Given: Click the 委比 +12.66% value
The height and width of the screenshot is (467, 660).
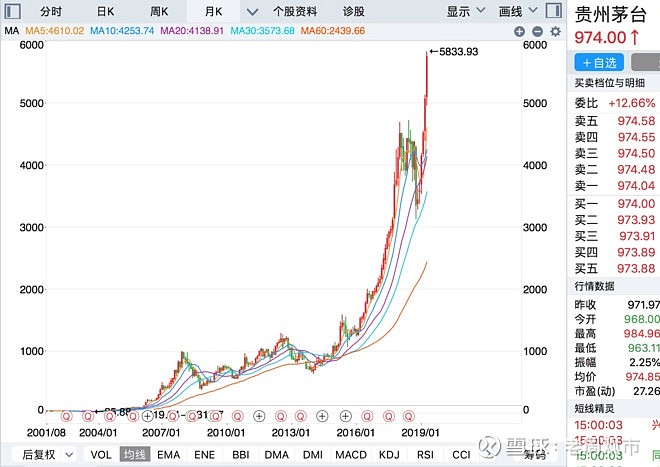Looking at the screenshot, I should tap(632, 103).
